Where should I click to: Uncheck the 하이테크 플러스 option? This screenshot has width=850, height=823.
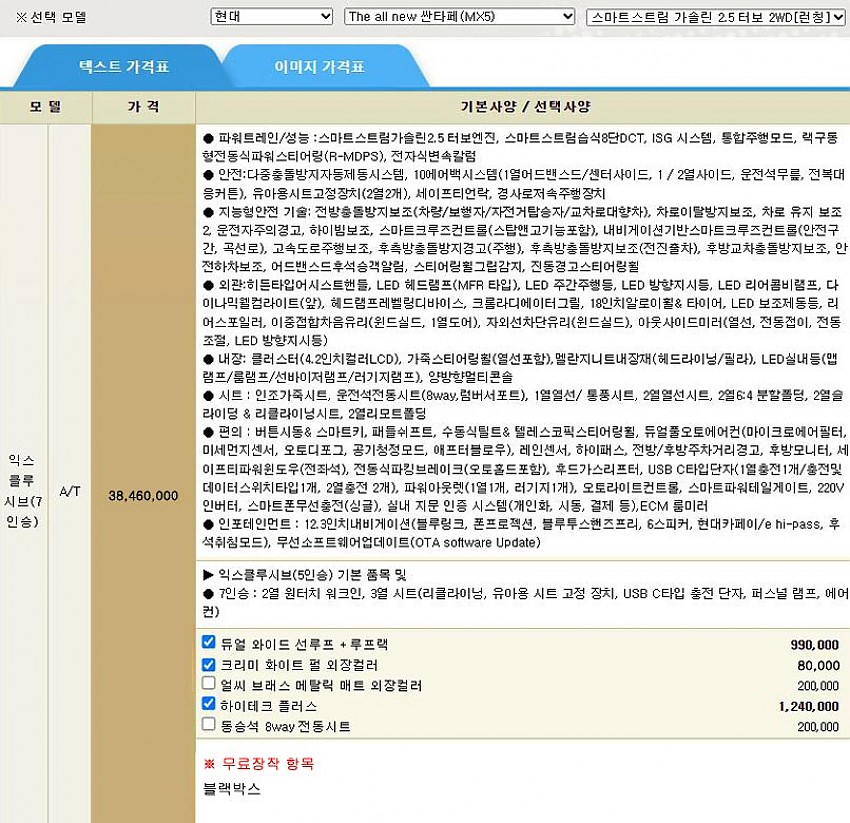click(x=209, y=704)
